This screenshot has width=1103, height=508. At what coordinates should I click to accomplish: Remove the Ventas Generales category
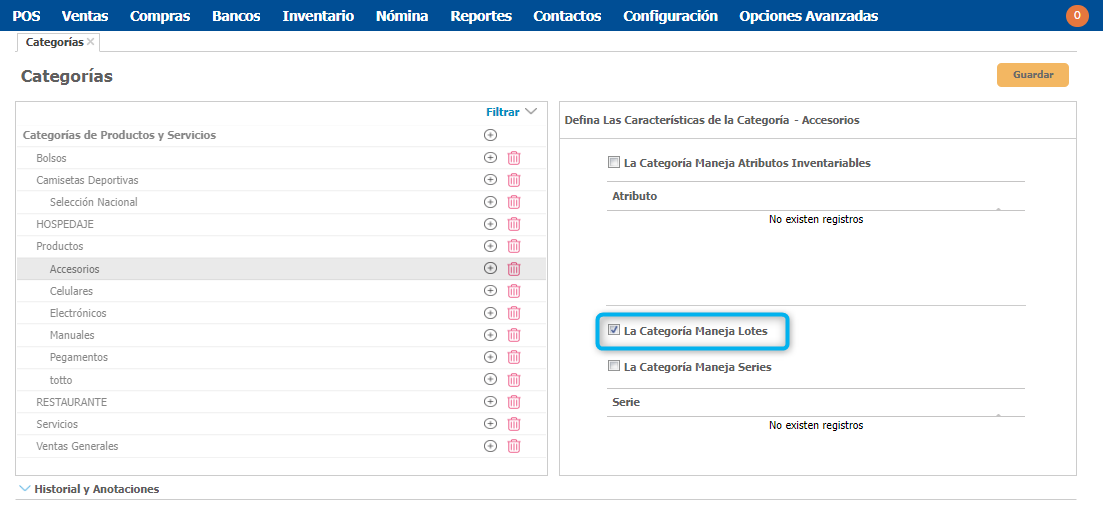[514, 446]
